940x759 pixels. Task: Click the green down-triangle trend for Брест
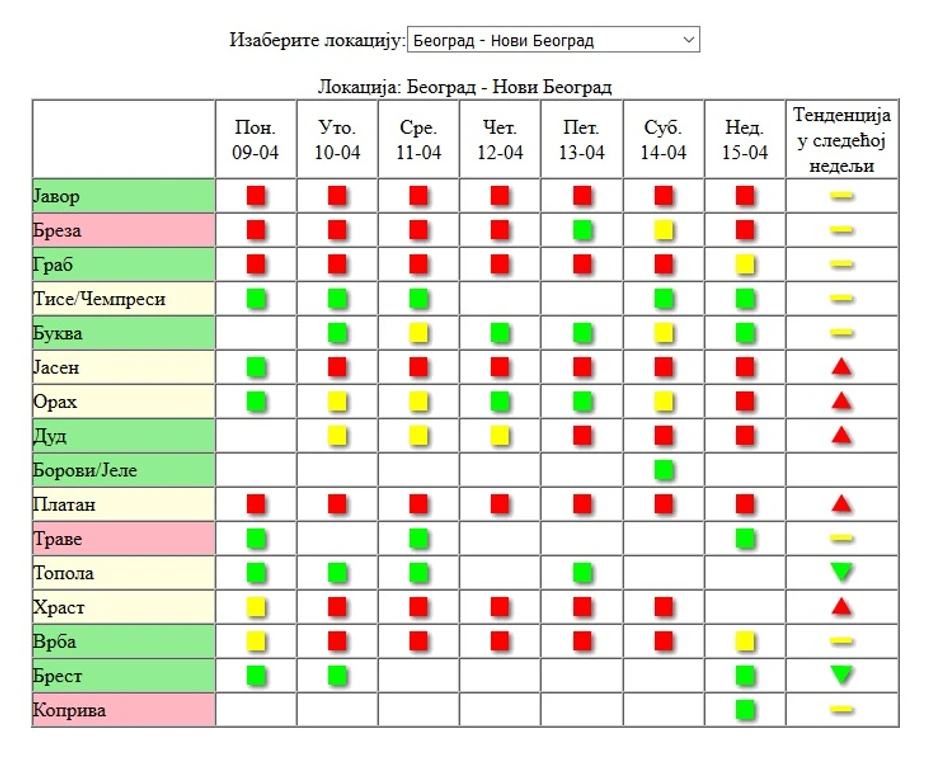(x=842, y=675)
